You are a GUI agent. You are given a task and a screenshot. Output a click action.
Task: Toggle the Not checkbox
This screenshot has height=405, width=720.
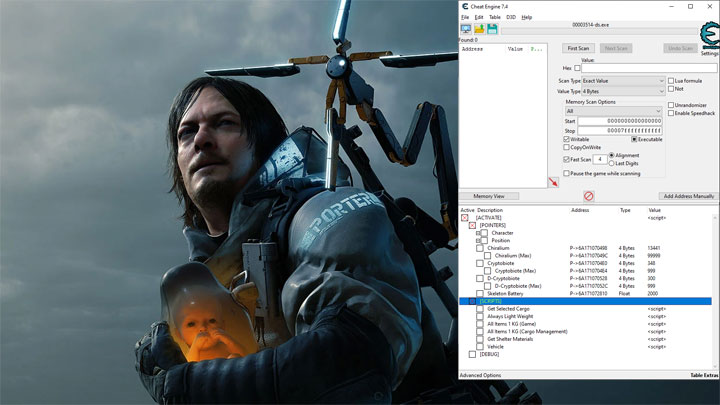pos(671,89)
